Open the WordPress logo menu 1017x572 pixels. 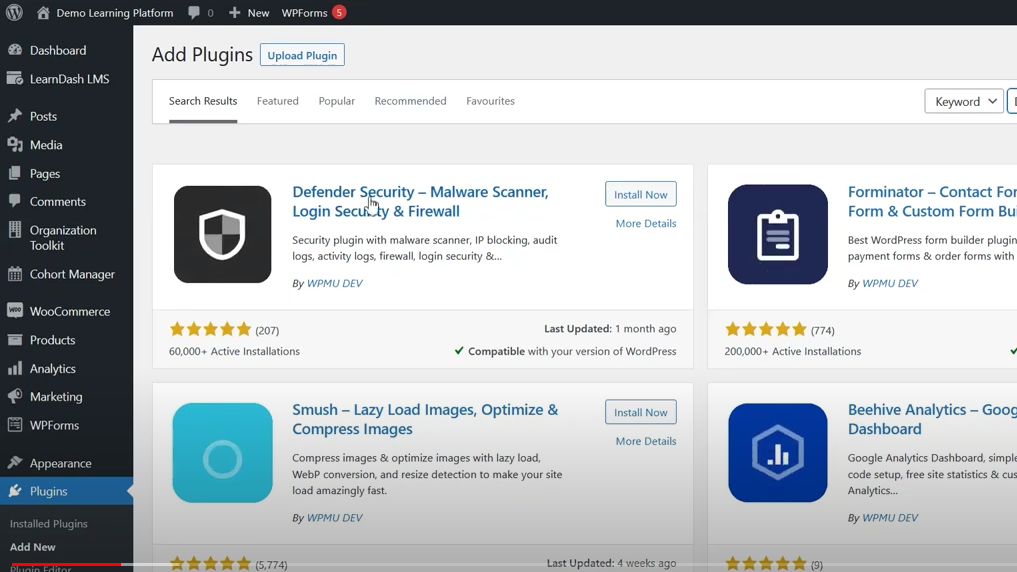[14, 12]
